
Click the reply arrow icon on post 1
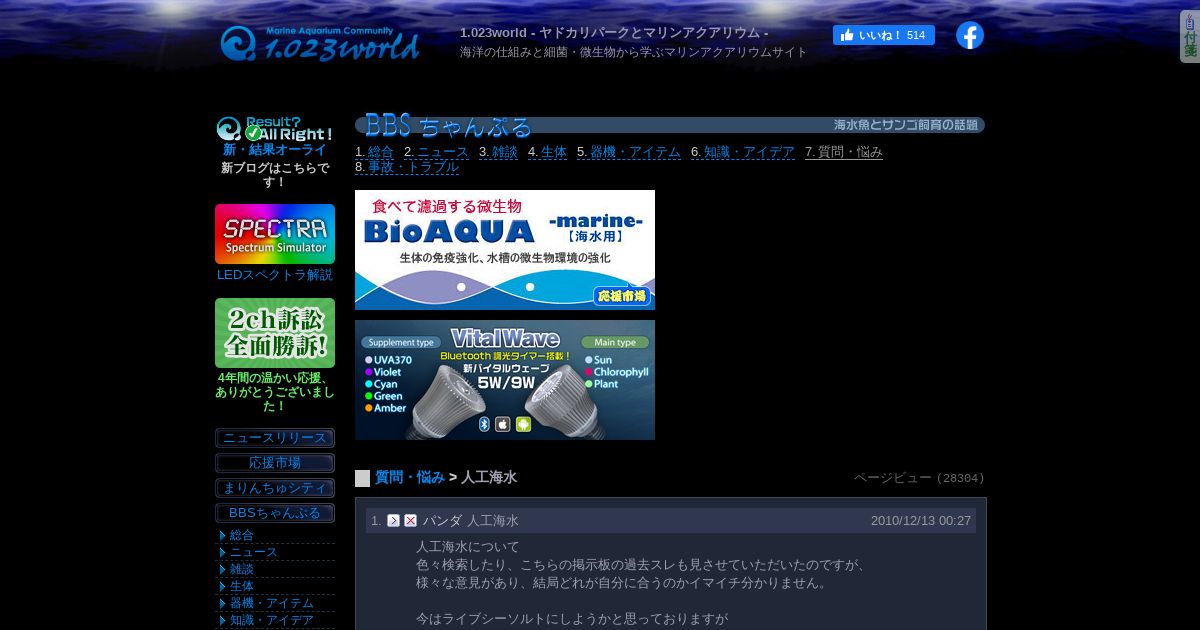393,521
